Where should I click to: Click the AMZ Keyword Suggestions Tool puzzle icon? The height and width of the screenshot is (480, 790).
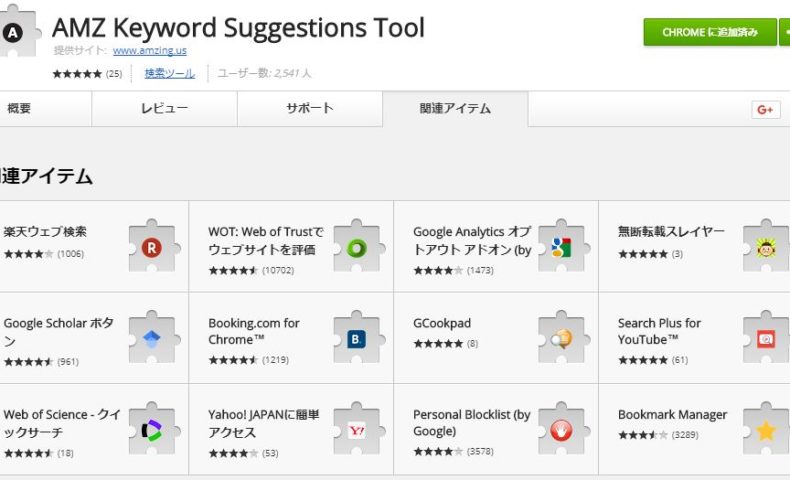[19, 31]
